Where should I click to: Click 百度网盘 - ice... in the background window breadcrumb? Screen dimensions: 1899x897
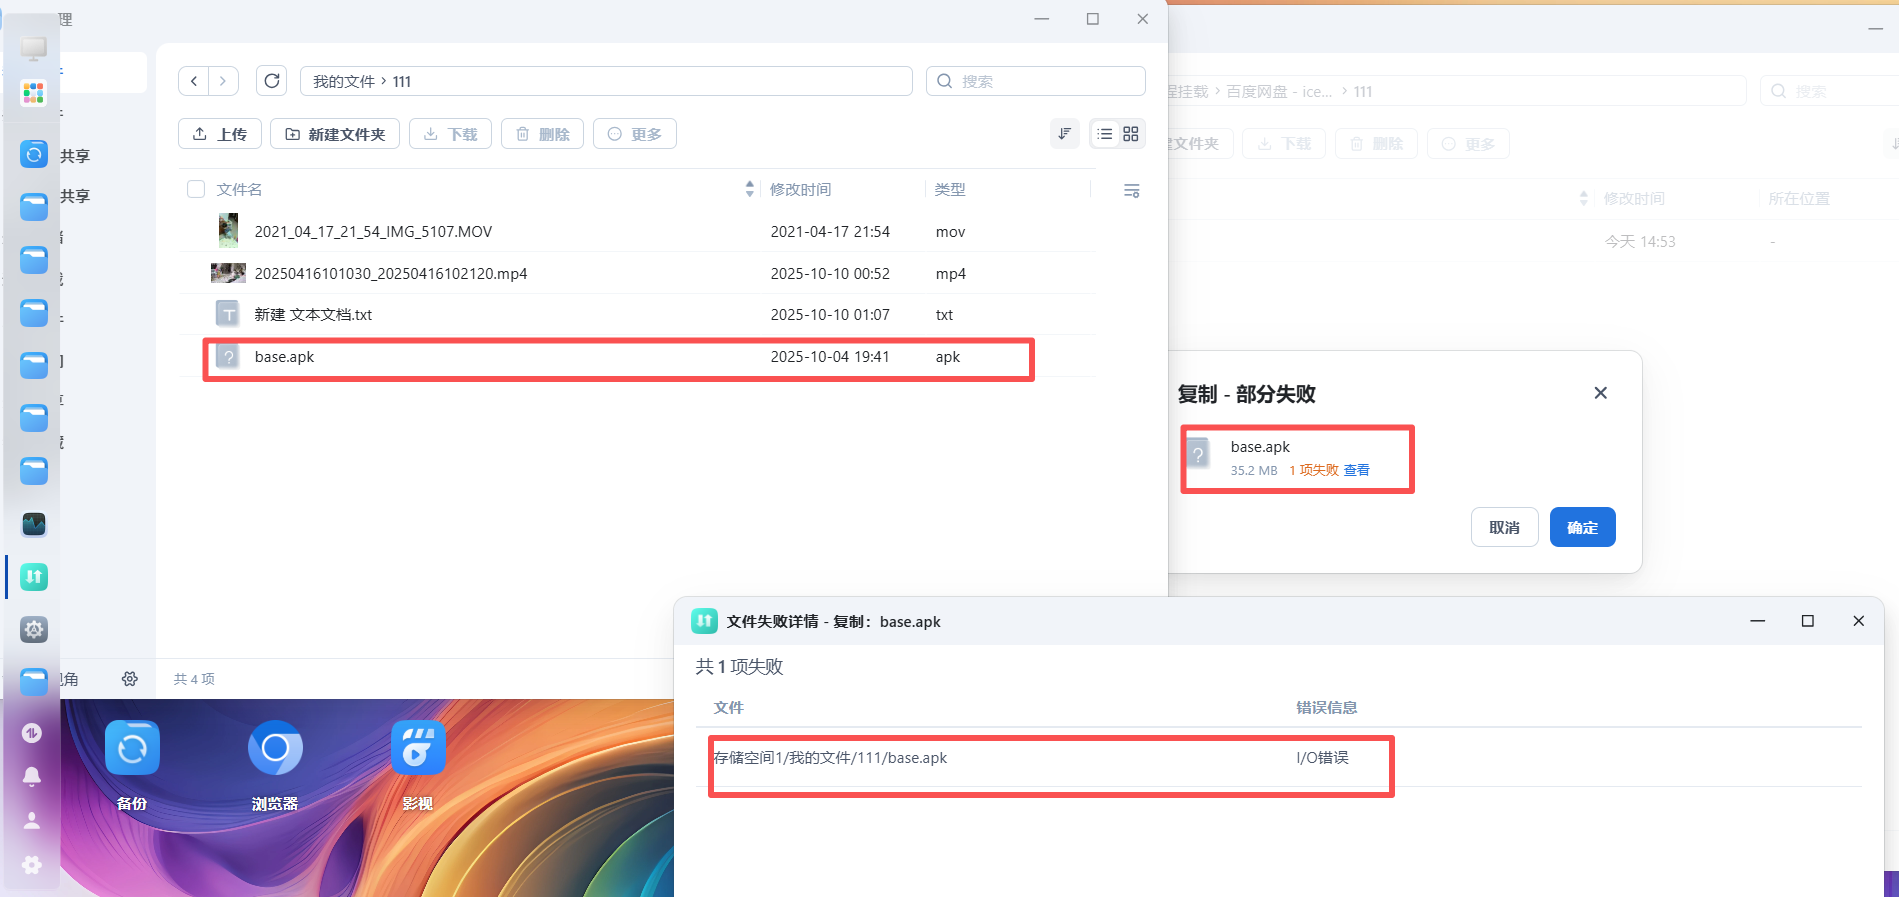pyautogui.click(x=1279, y=92)
